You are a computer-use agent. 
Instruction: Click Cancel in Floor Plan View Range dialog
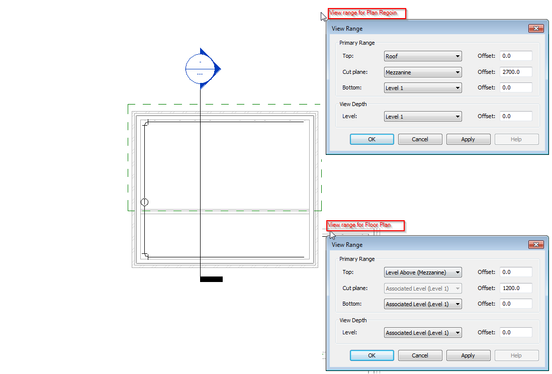click(x=420, y=356)
